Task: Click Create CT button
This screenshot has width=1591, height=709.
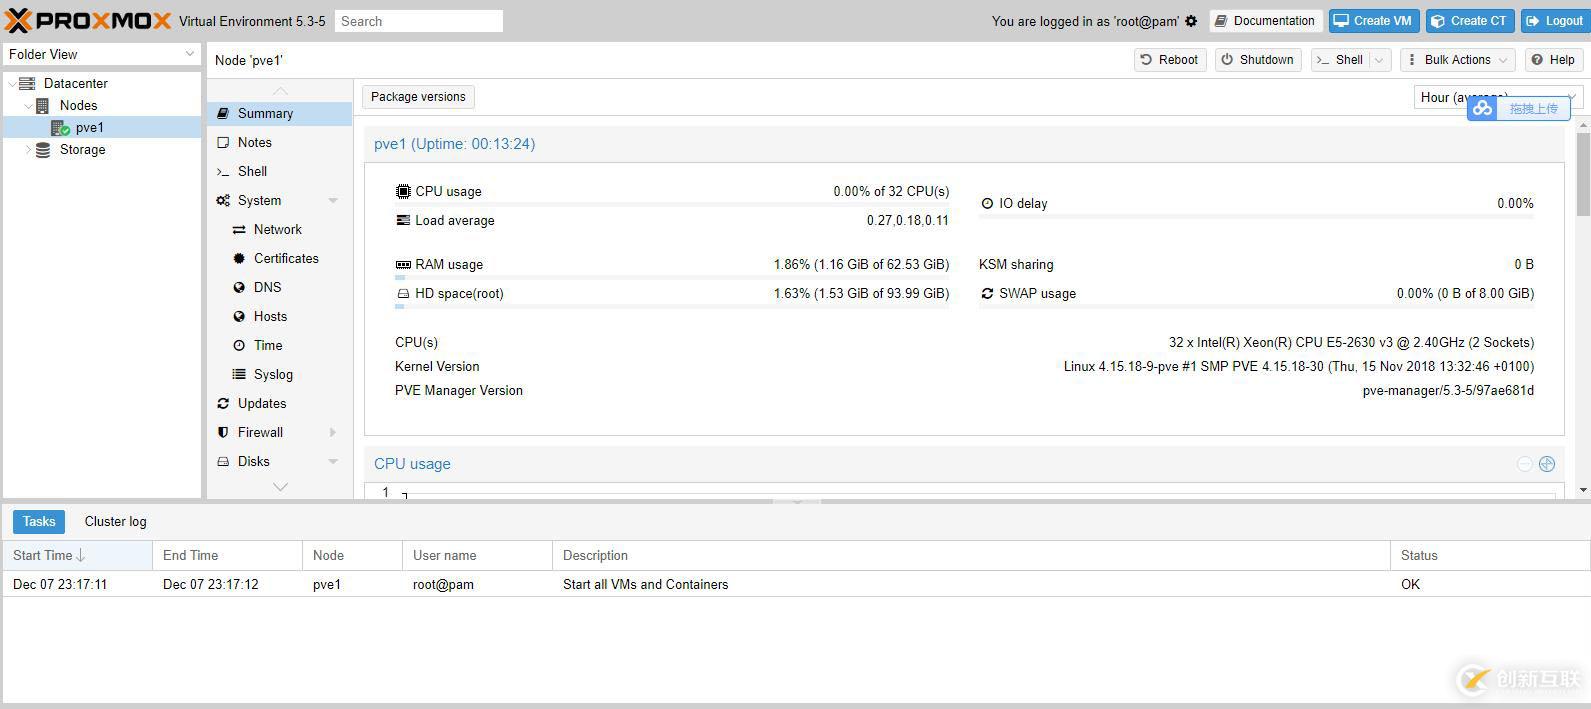Action: point(1469,21)
